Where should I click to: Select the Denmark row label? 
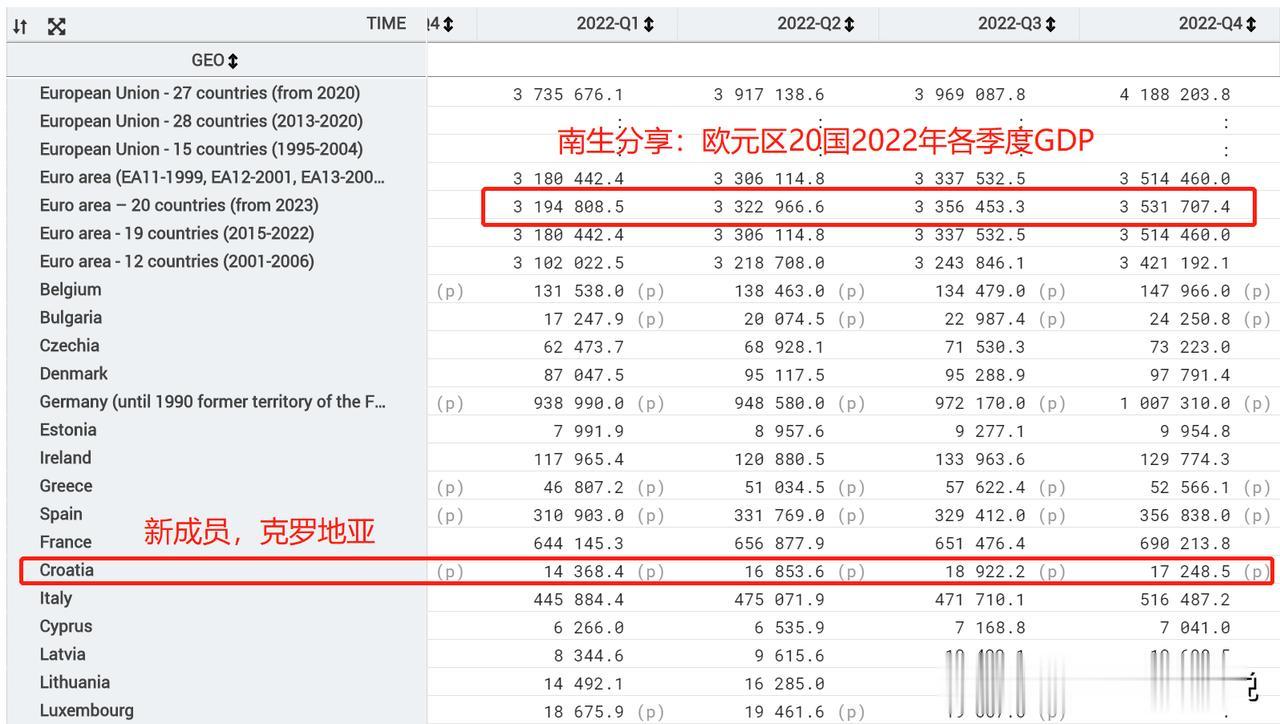click(74, 373)
